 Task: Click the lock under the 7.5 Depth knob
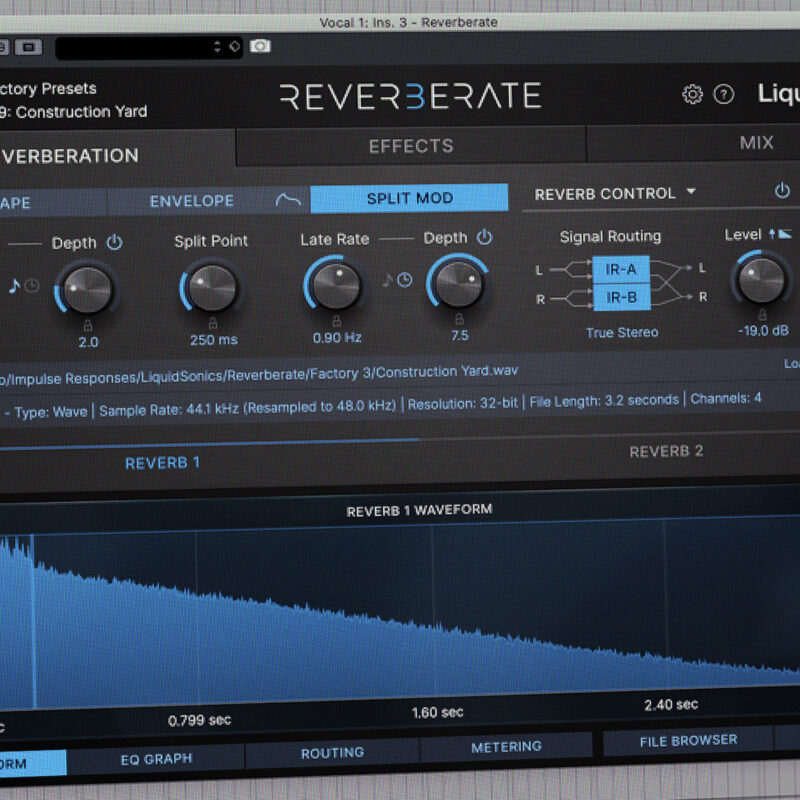pos(459,319)
